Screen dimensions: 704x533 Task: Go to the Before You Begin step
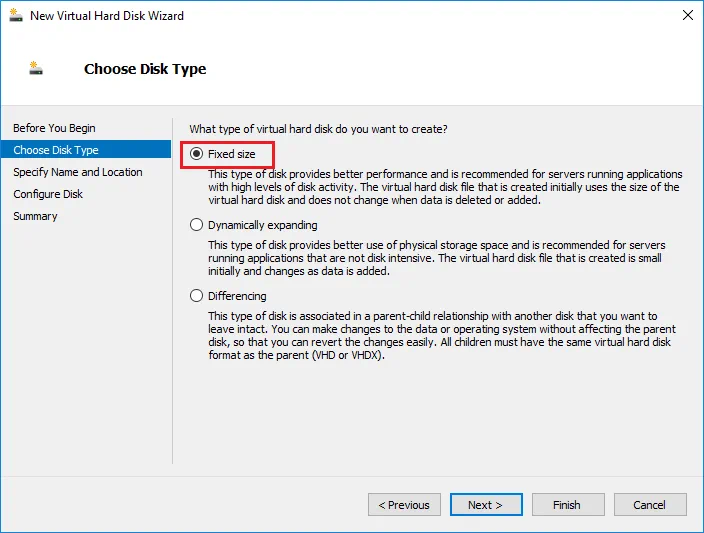pos(54,128)
